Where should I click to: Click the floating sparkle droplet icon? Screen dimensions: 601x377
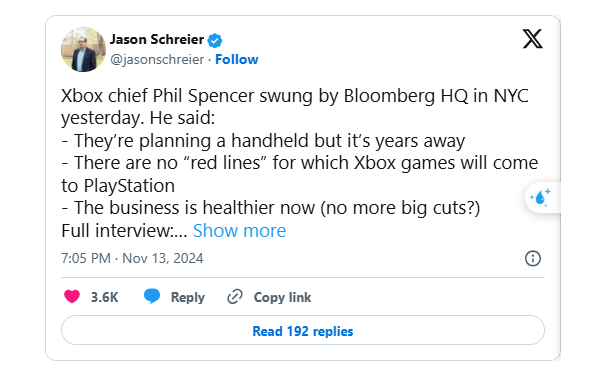[540, 198]
